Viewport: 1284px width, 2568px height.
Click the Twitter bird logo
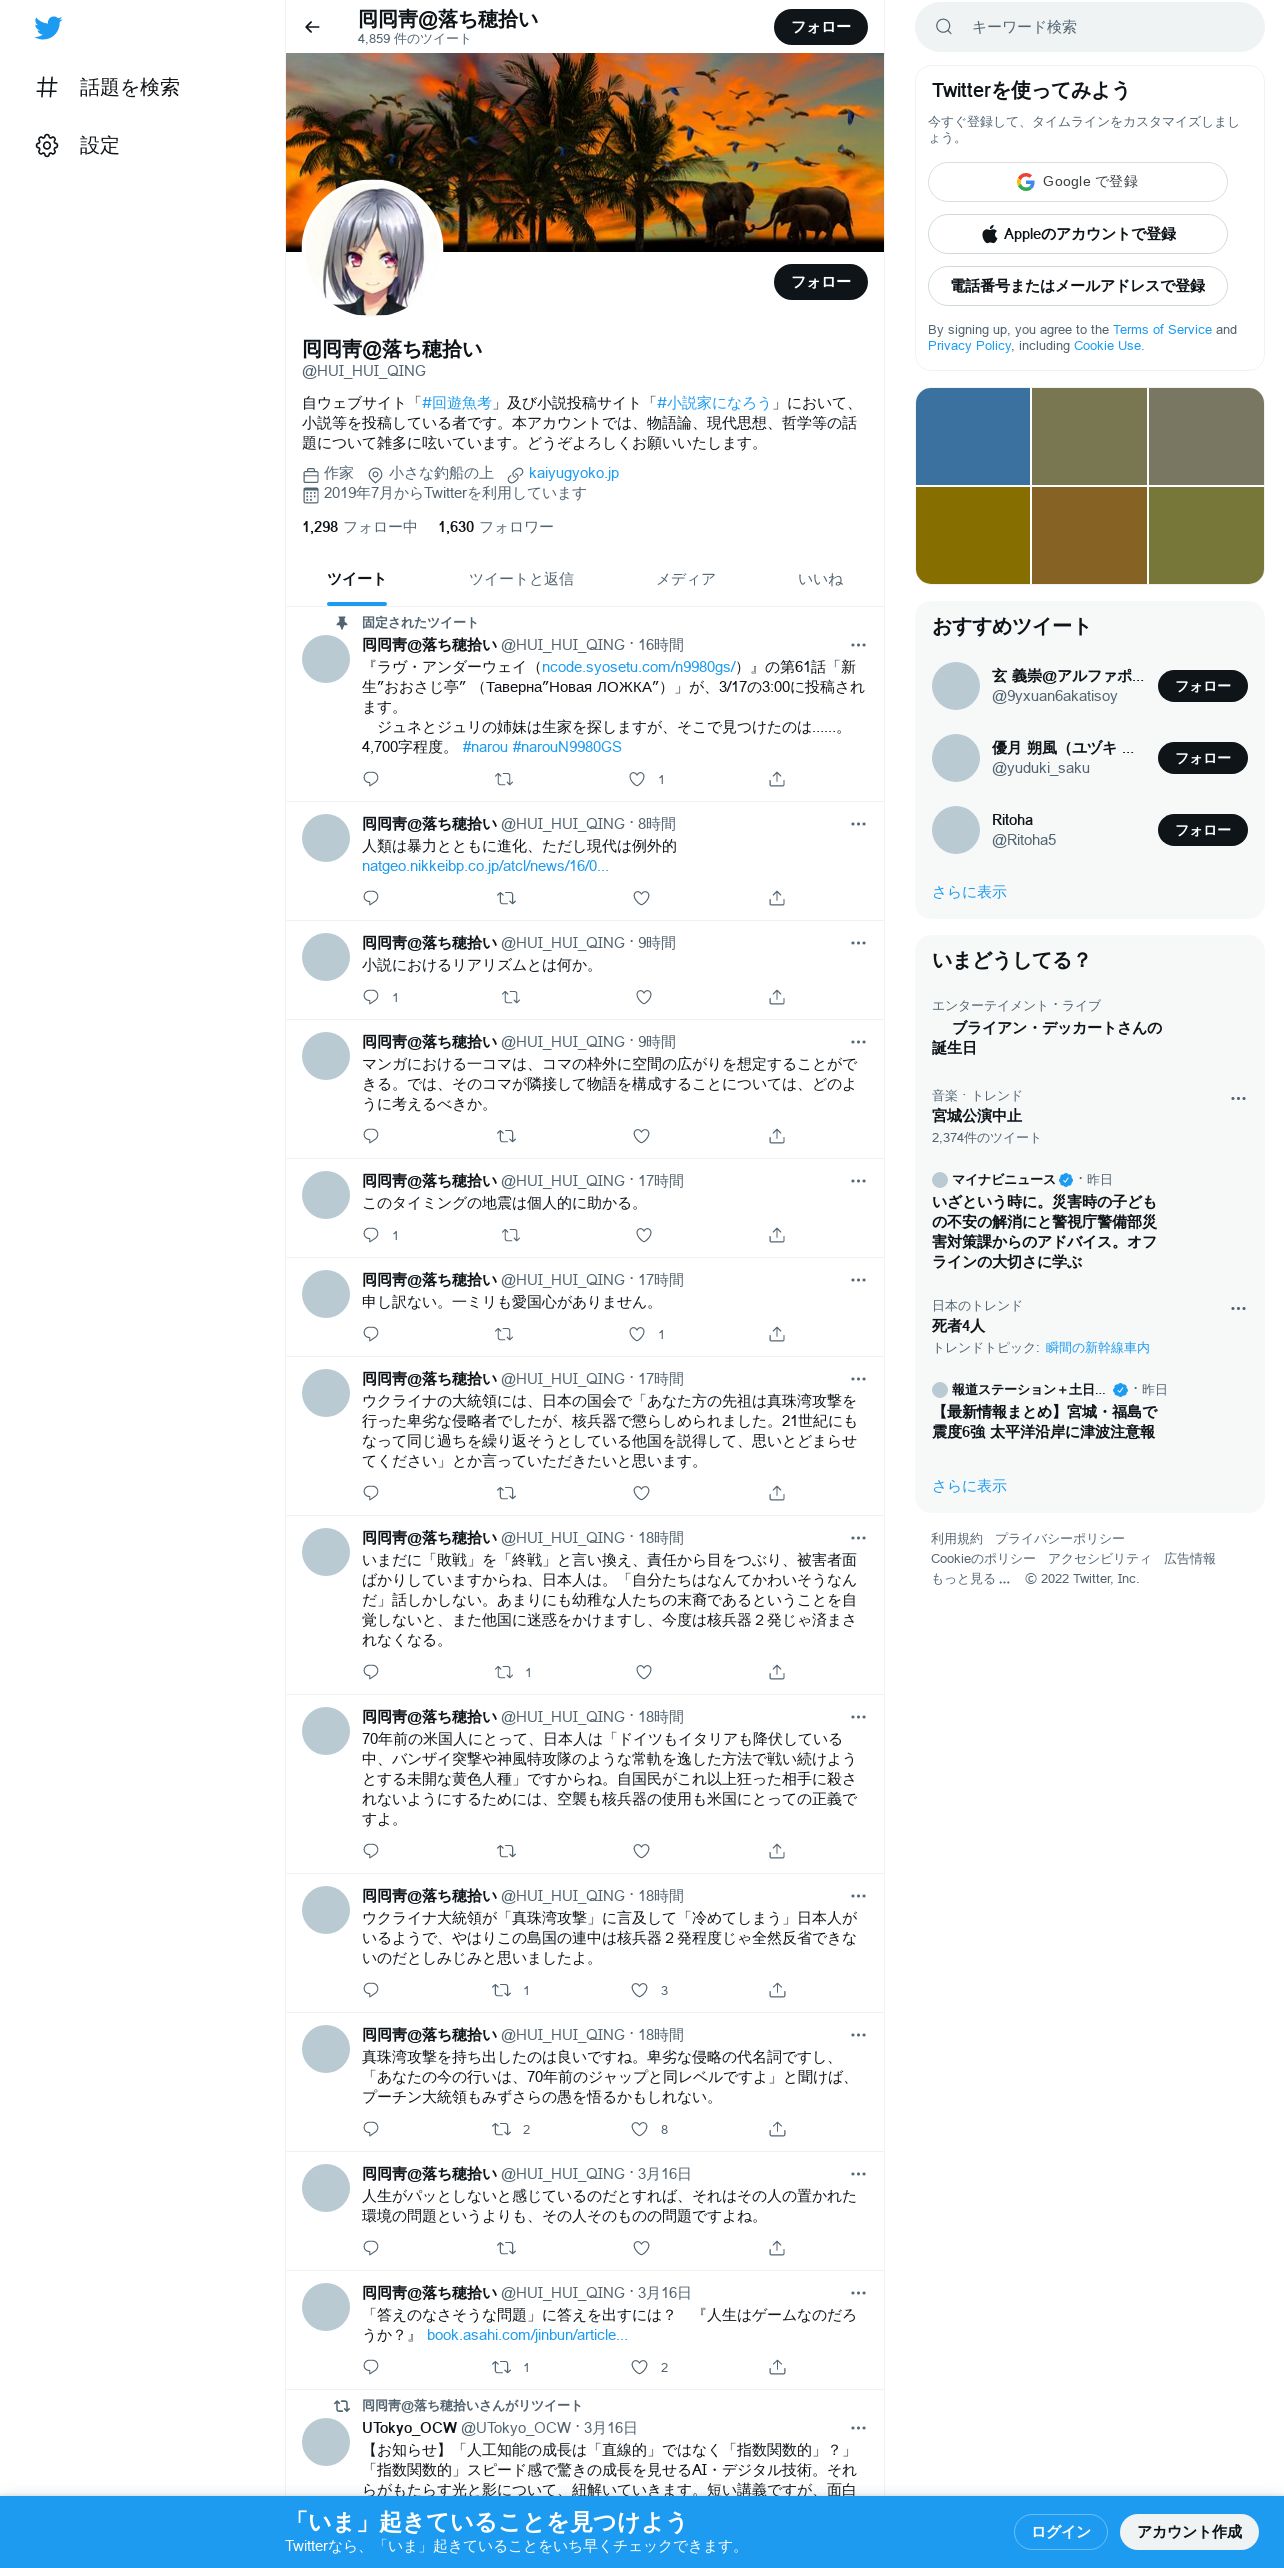(48, 28)
